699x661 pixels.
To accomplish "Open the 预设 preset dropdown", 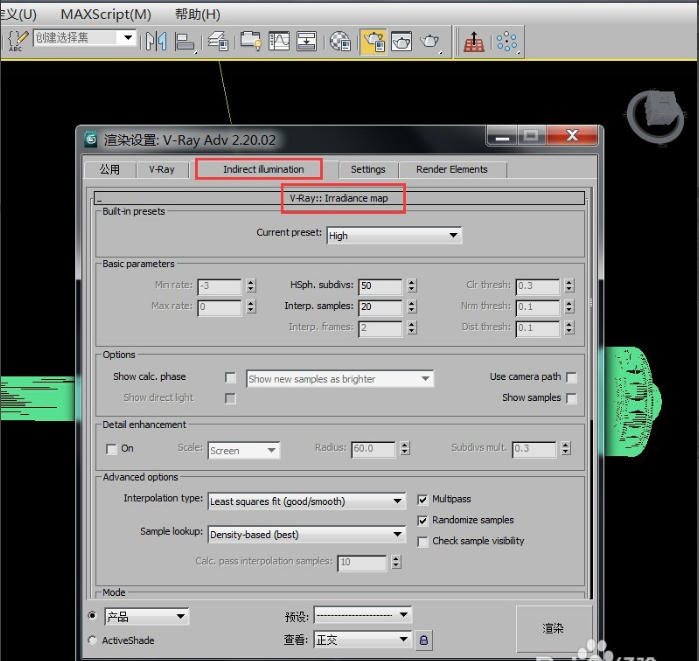I will [x=363, y=615].
